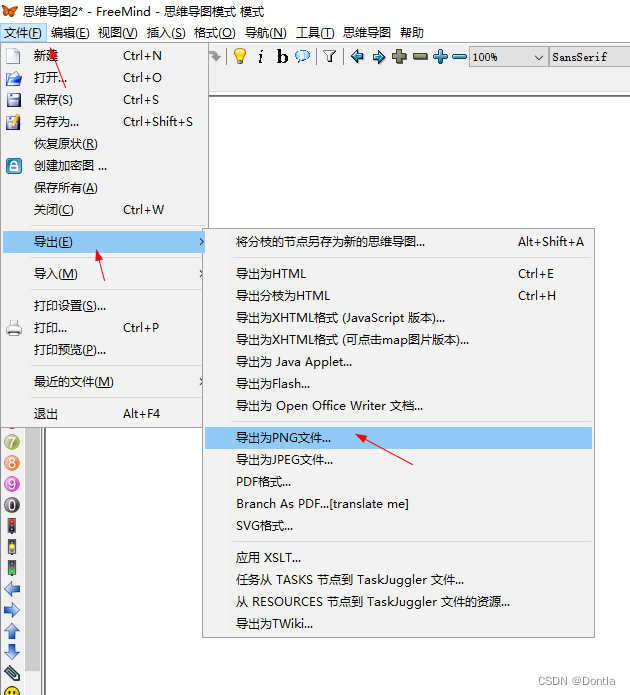Open the 工具(T) menu
Screen dimensions: 630x695
(x=315, y=33)
